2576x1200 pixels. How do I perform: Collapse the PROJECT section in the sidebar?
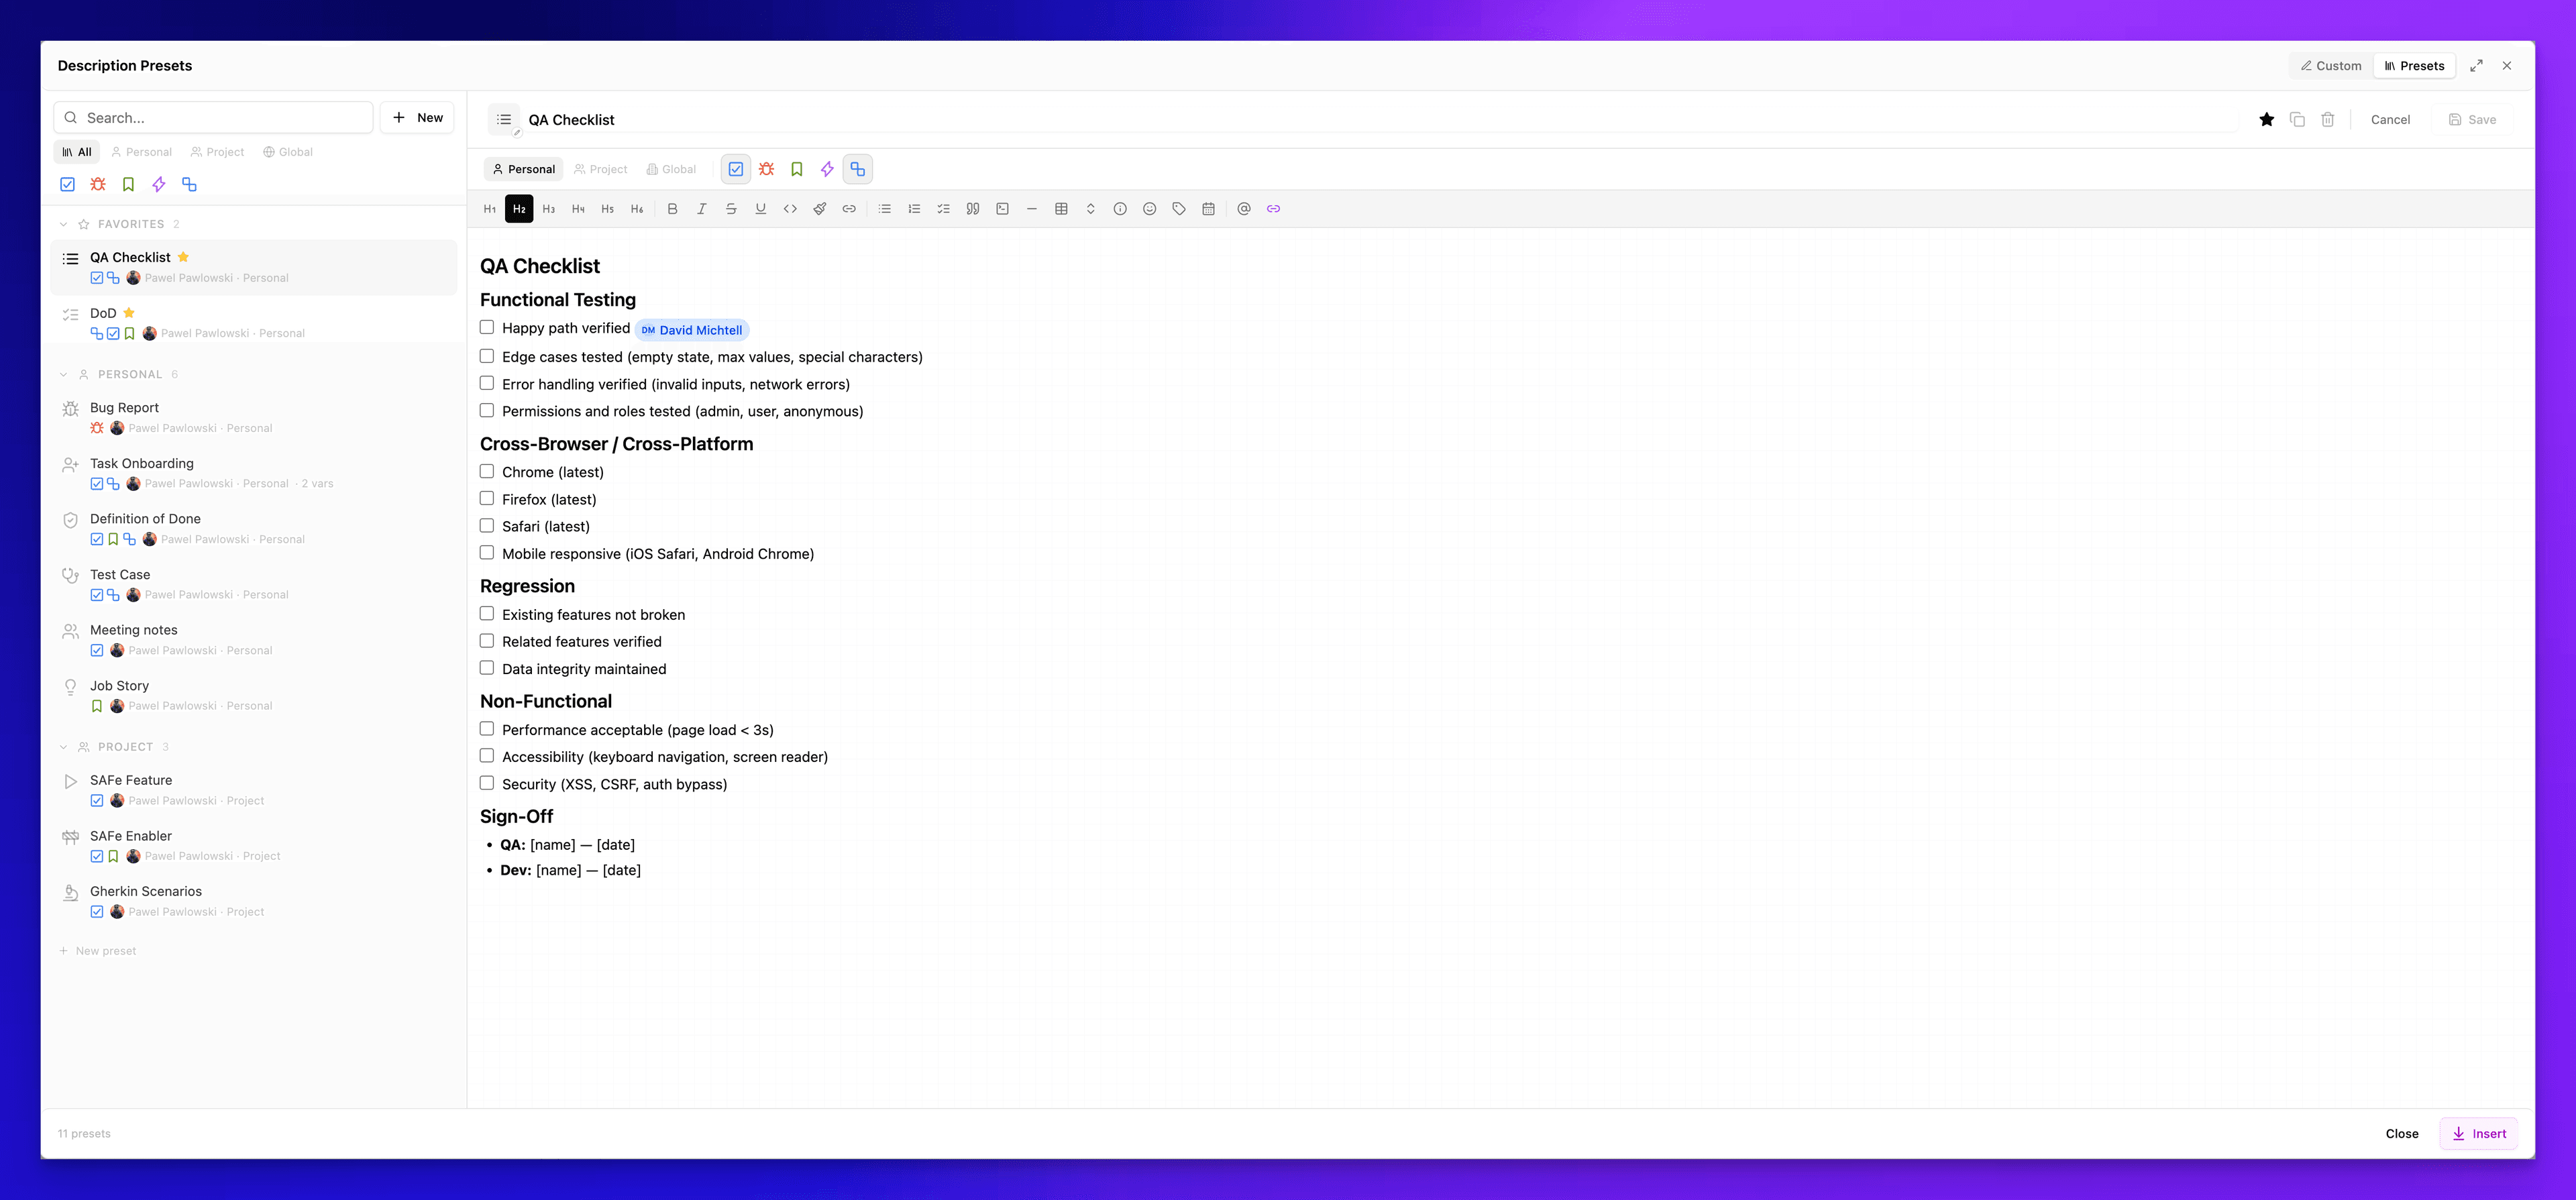click(62, 746)
